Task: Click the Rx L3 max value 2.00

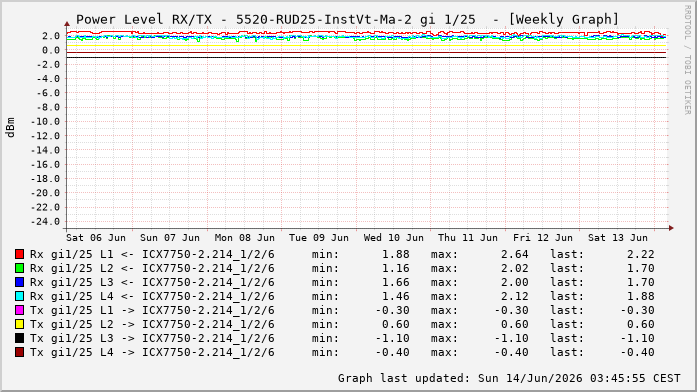Action: pos(515,283)
